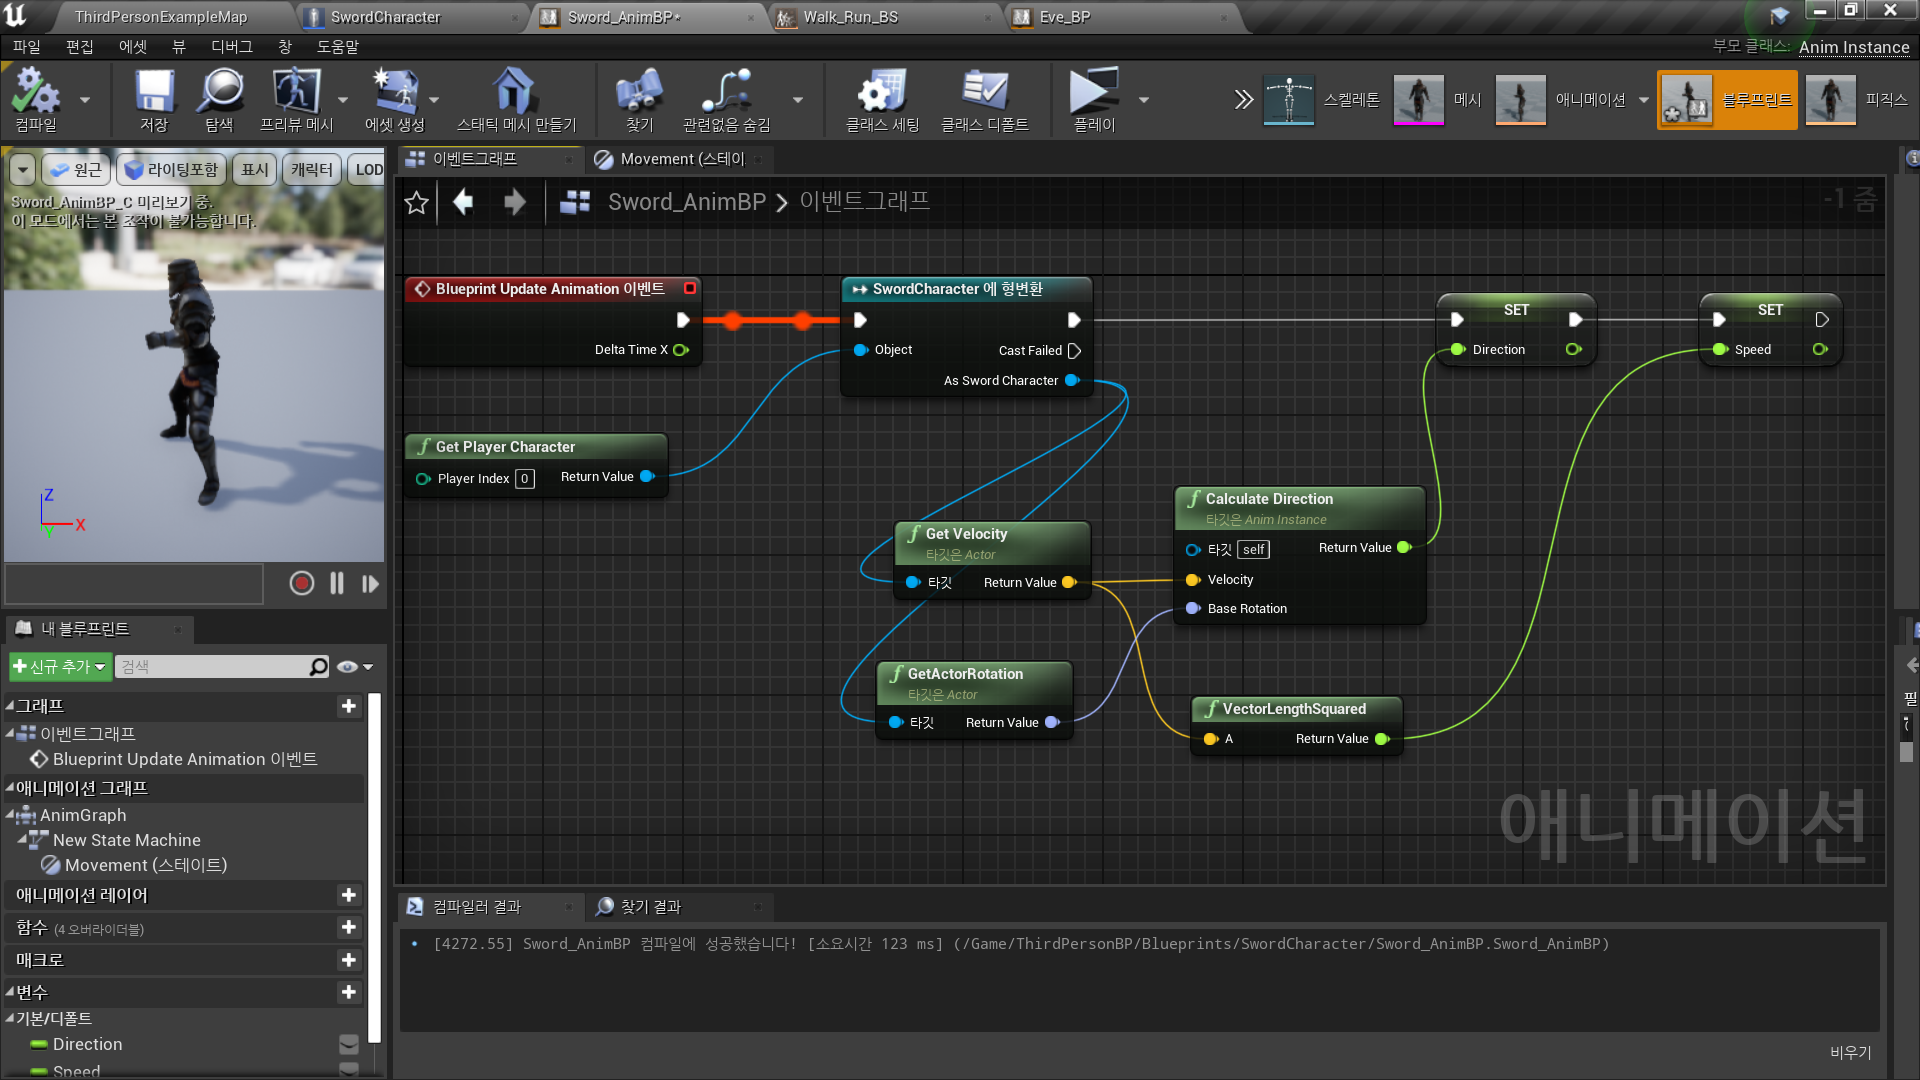Open the Browse (탐색) magnifier tool
Viewport: 1920px width, 1080px height.
tap(219, 92)
